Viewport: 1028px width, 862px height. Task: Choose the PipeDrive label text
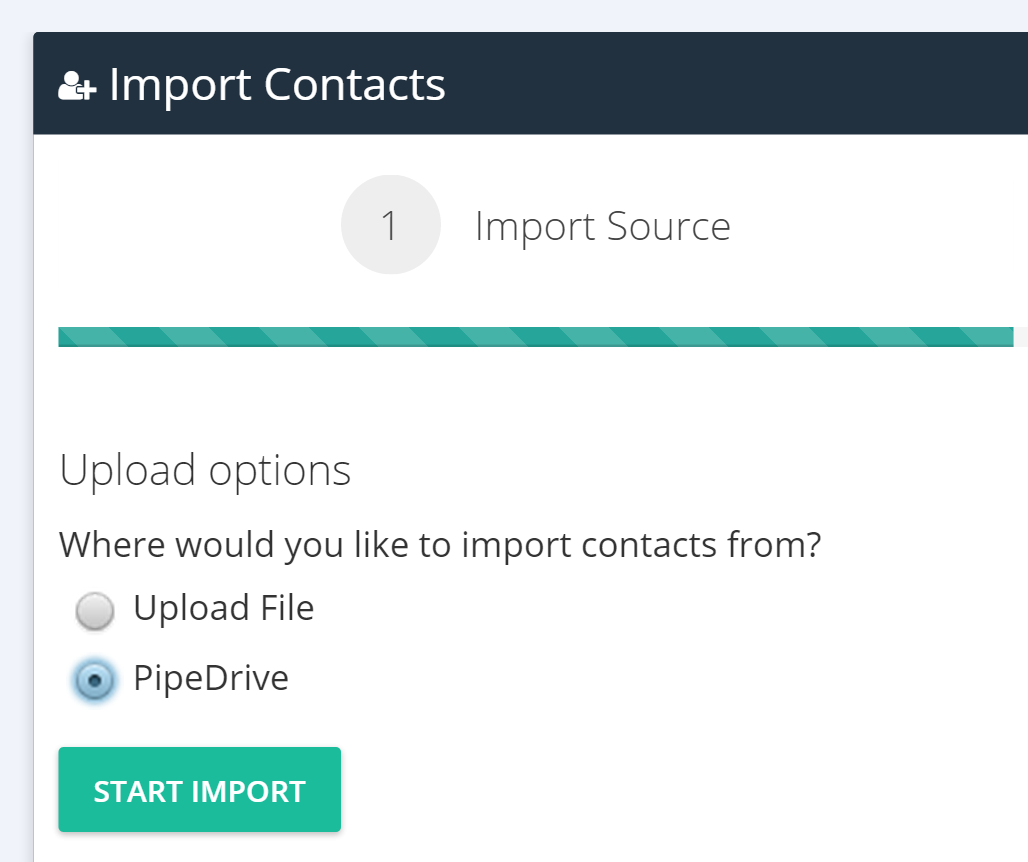click(x=211, y=678)
